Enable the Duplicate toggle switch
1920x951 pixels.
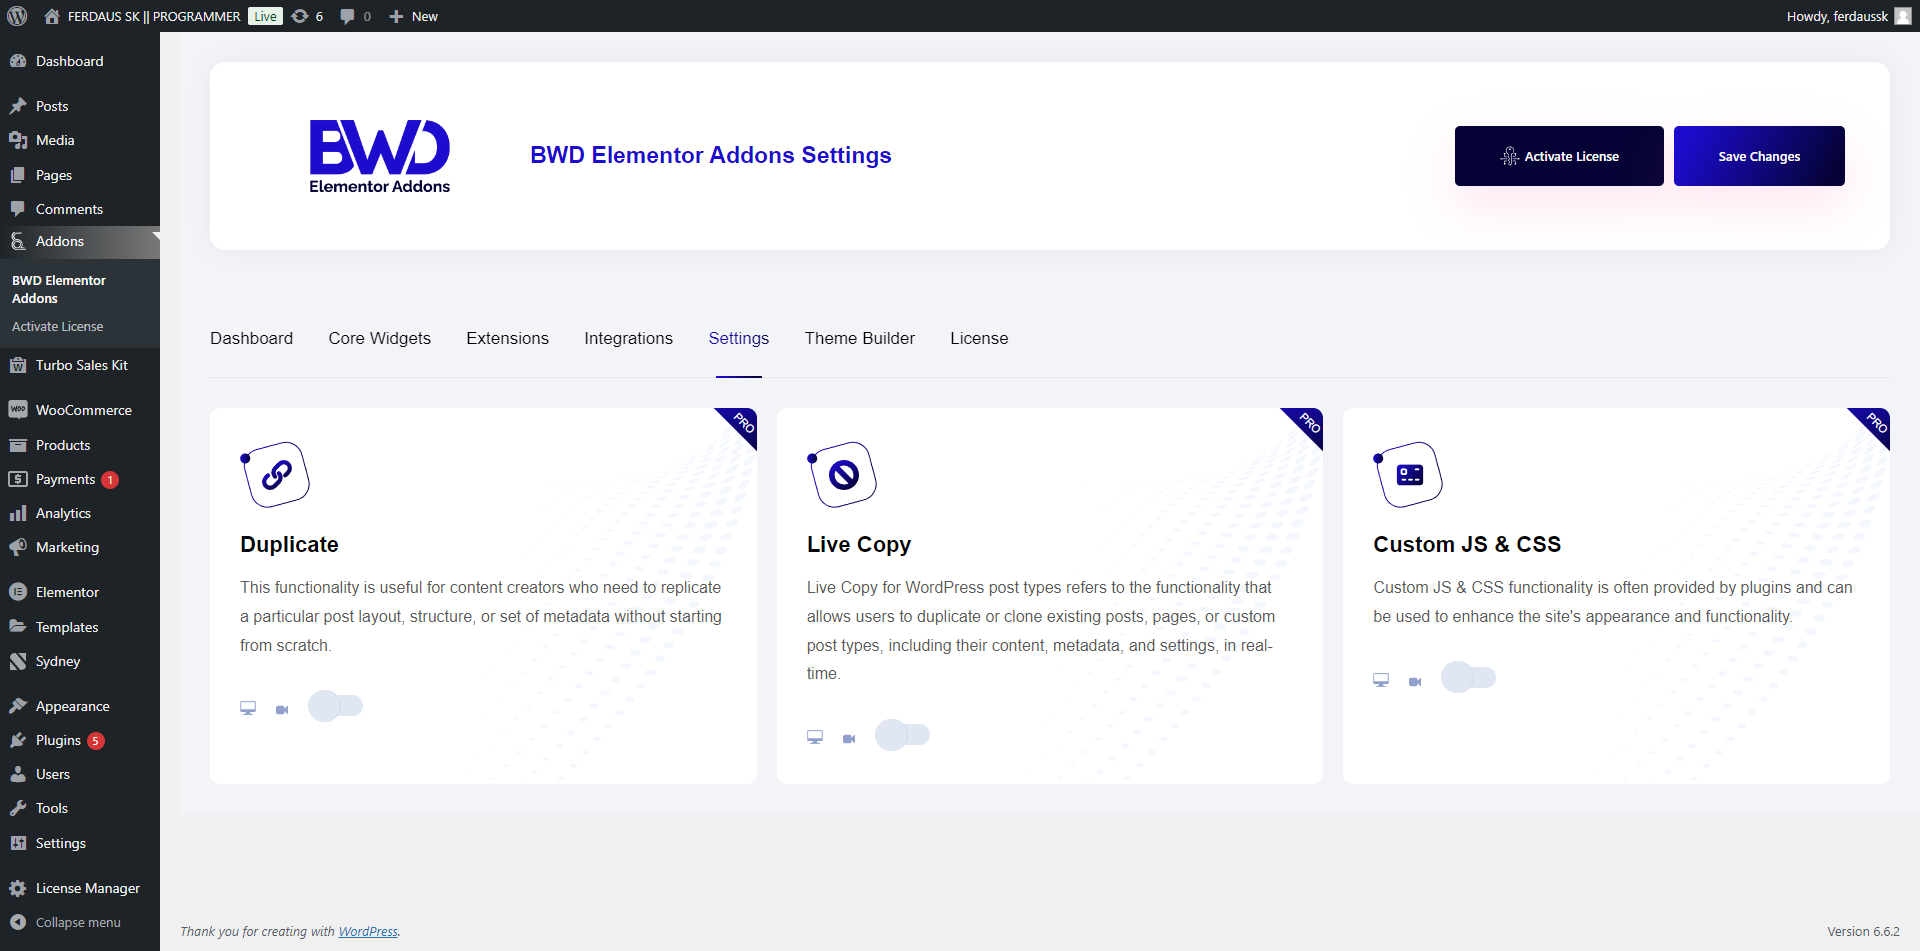tap(335, 706)
